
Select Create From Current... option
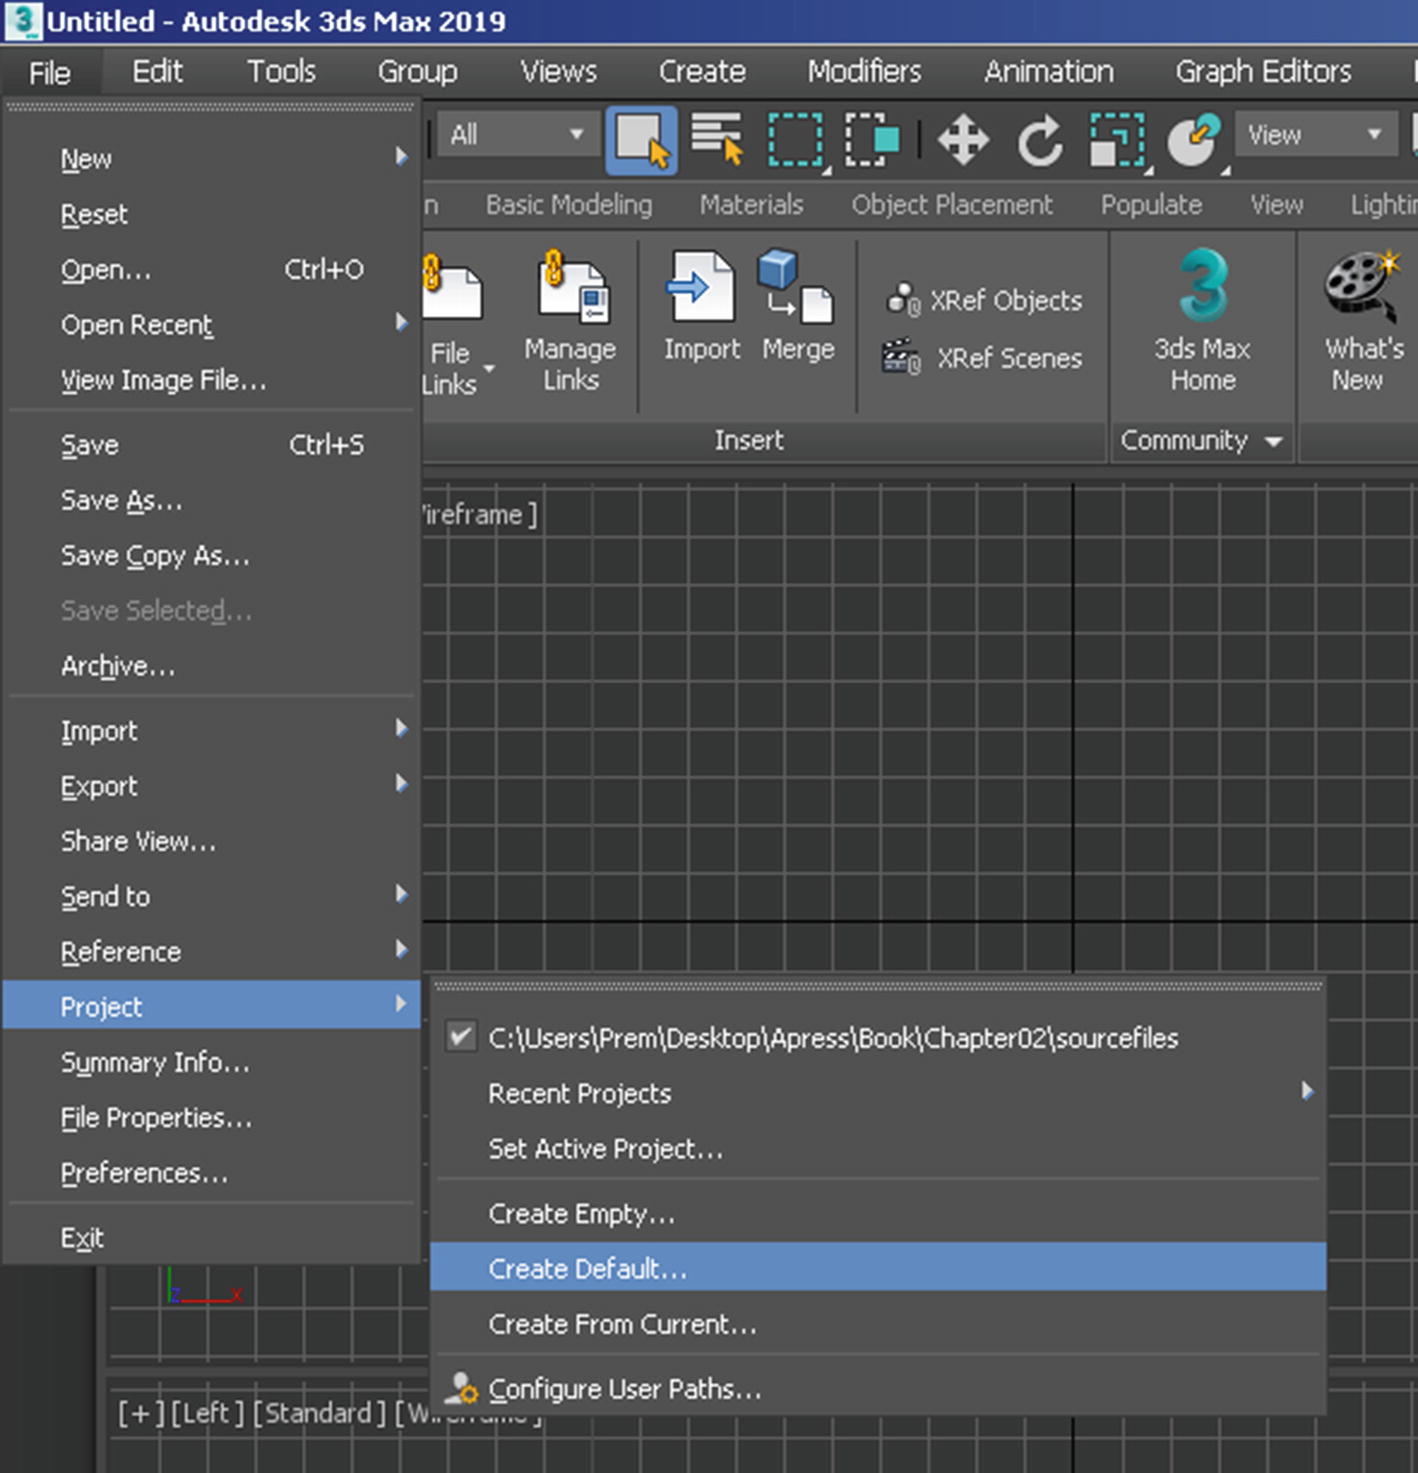(x=878, y=1324)
